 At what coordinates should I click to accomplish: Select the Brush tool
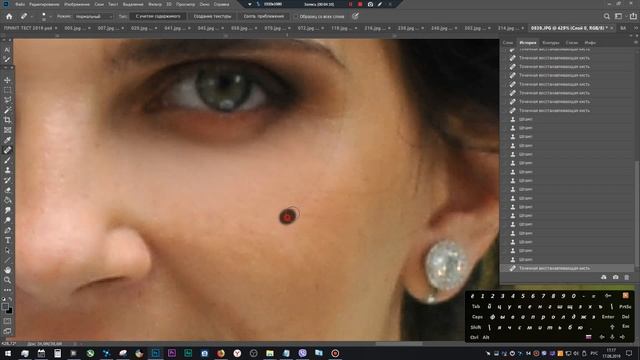pyautogui.click(x=7, y=160)
